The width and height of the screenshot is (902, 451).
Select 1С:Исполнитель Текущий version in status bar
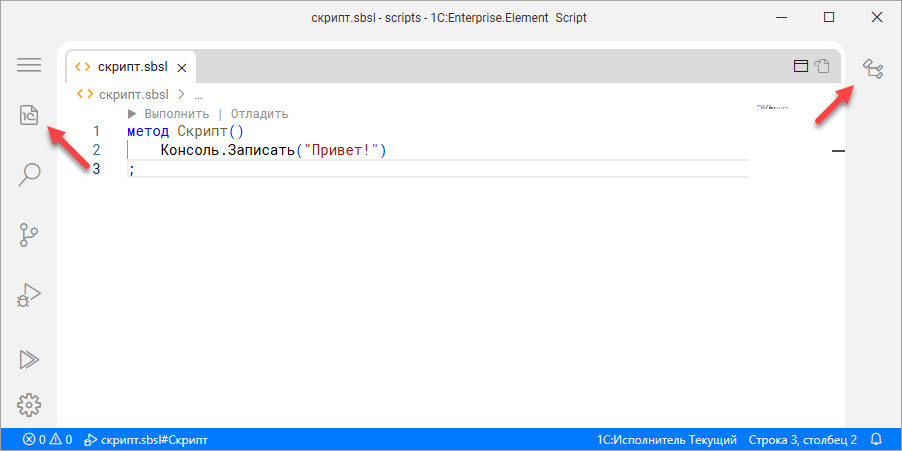point(666,439)
